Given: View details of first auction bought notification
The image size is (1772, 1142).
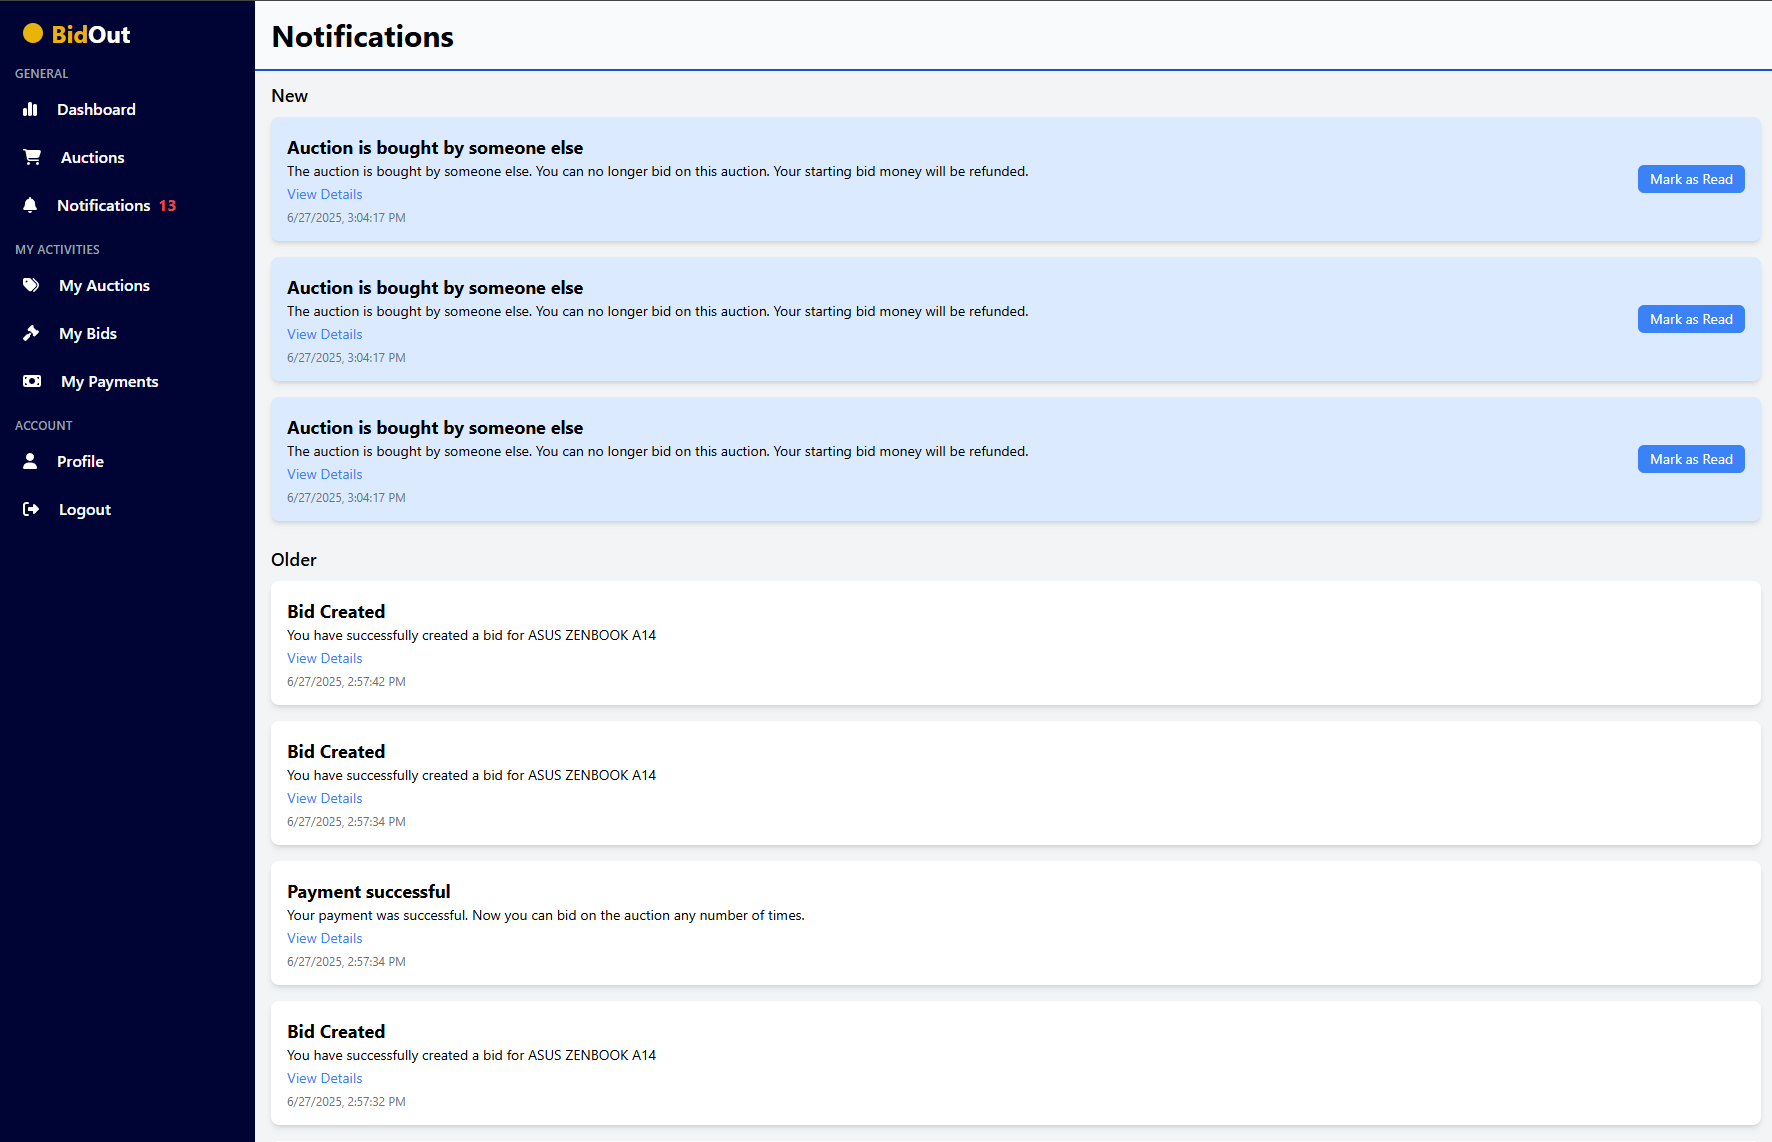Looking at the screenshot, I should coord(324,194).
